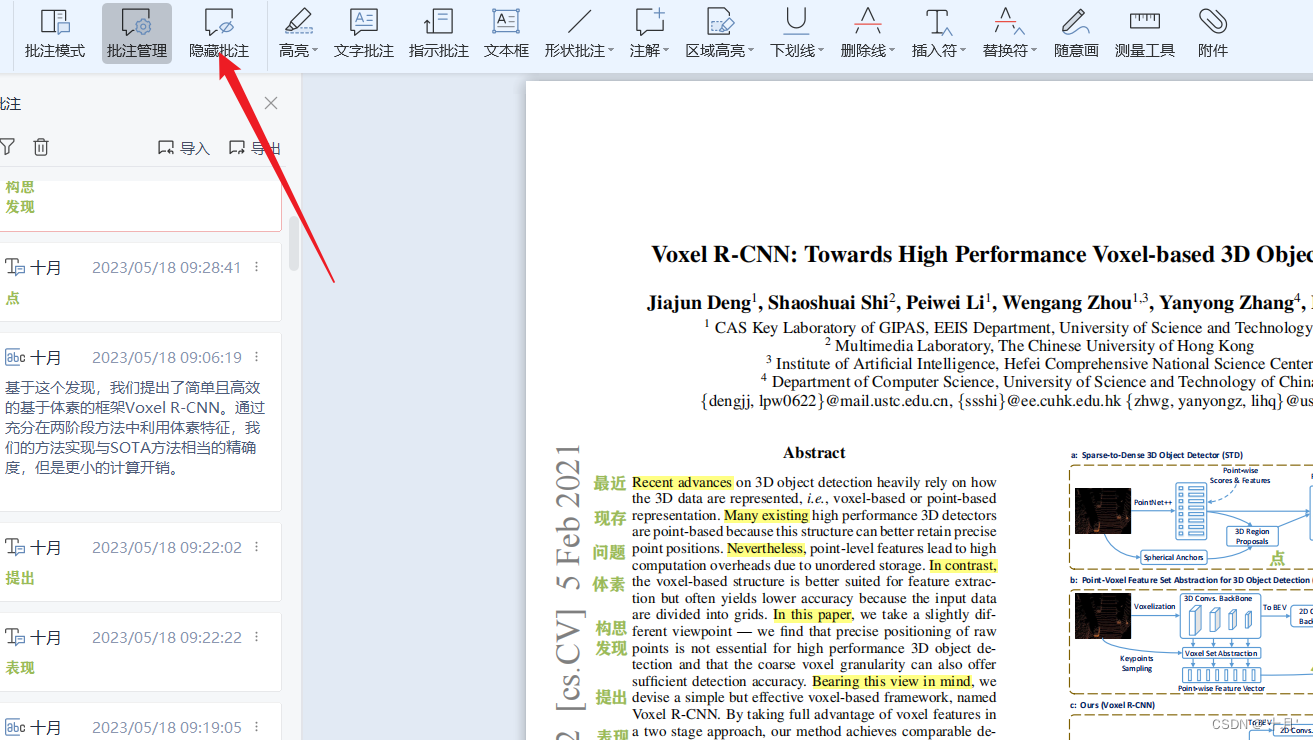Click the green 现存 margin note
1313x740 pixels.
point(609,518)
